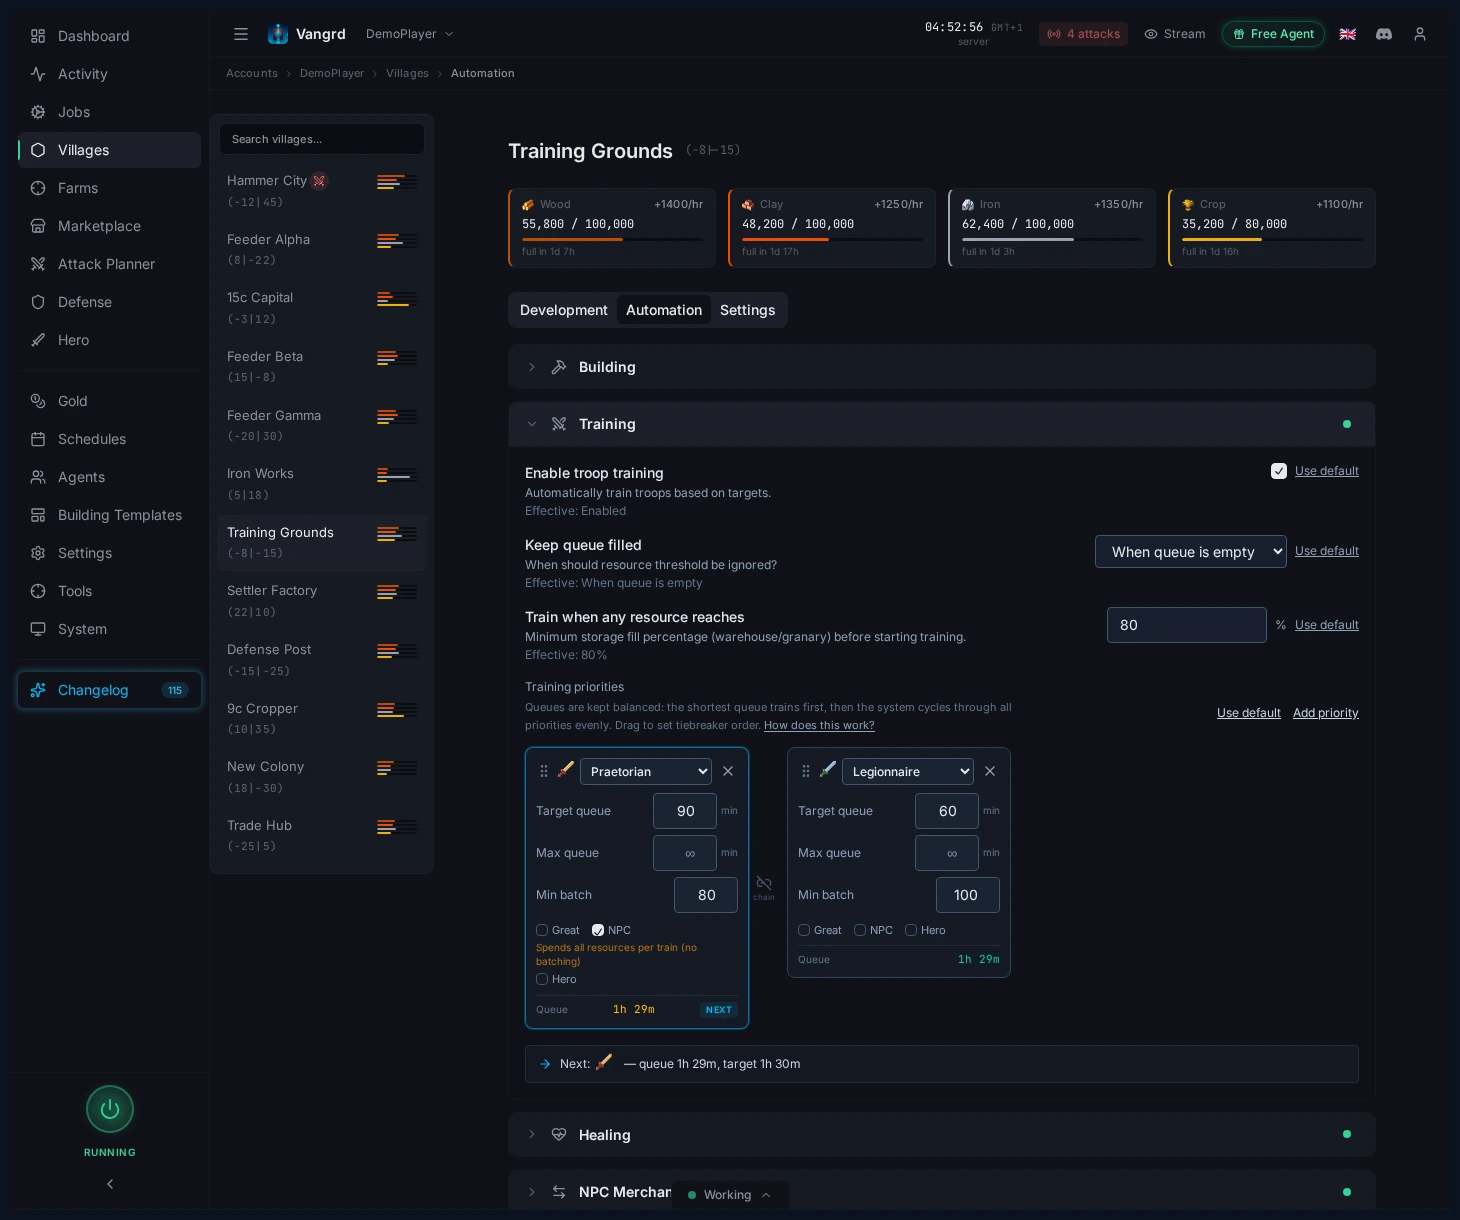The width and height of the screenshot is (1460, 1220).
Task: Open the Keep queue filled dropdown
Action: click(x=1190, y=551)
